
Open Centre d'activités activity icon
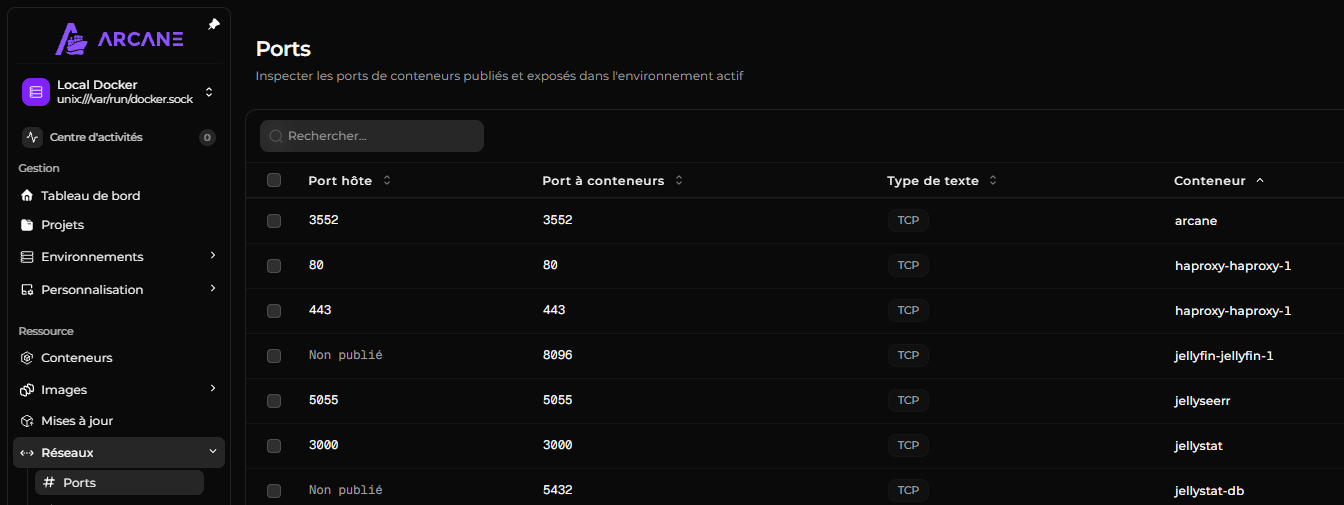[32, 137]
